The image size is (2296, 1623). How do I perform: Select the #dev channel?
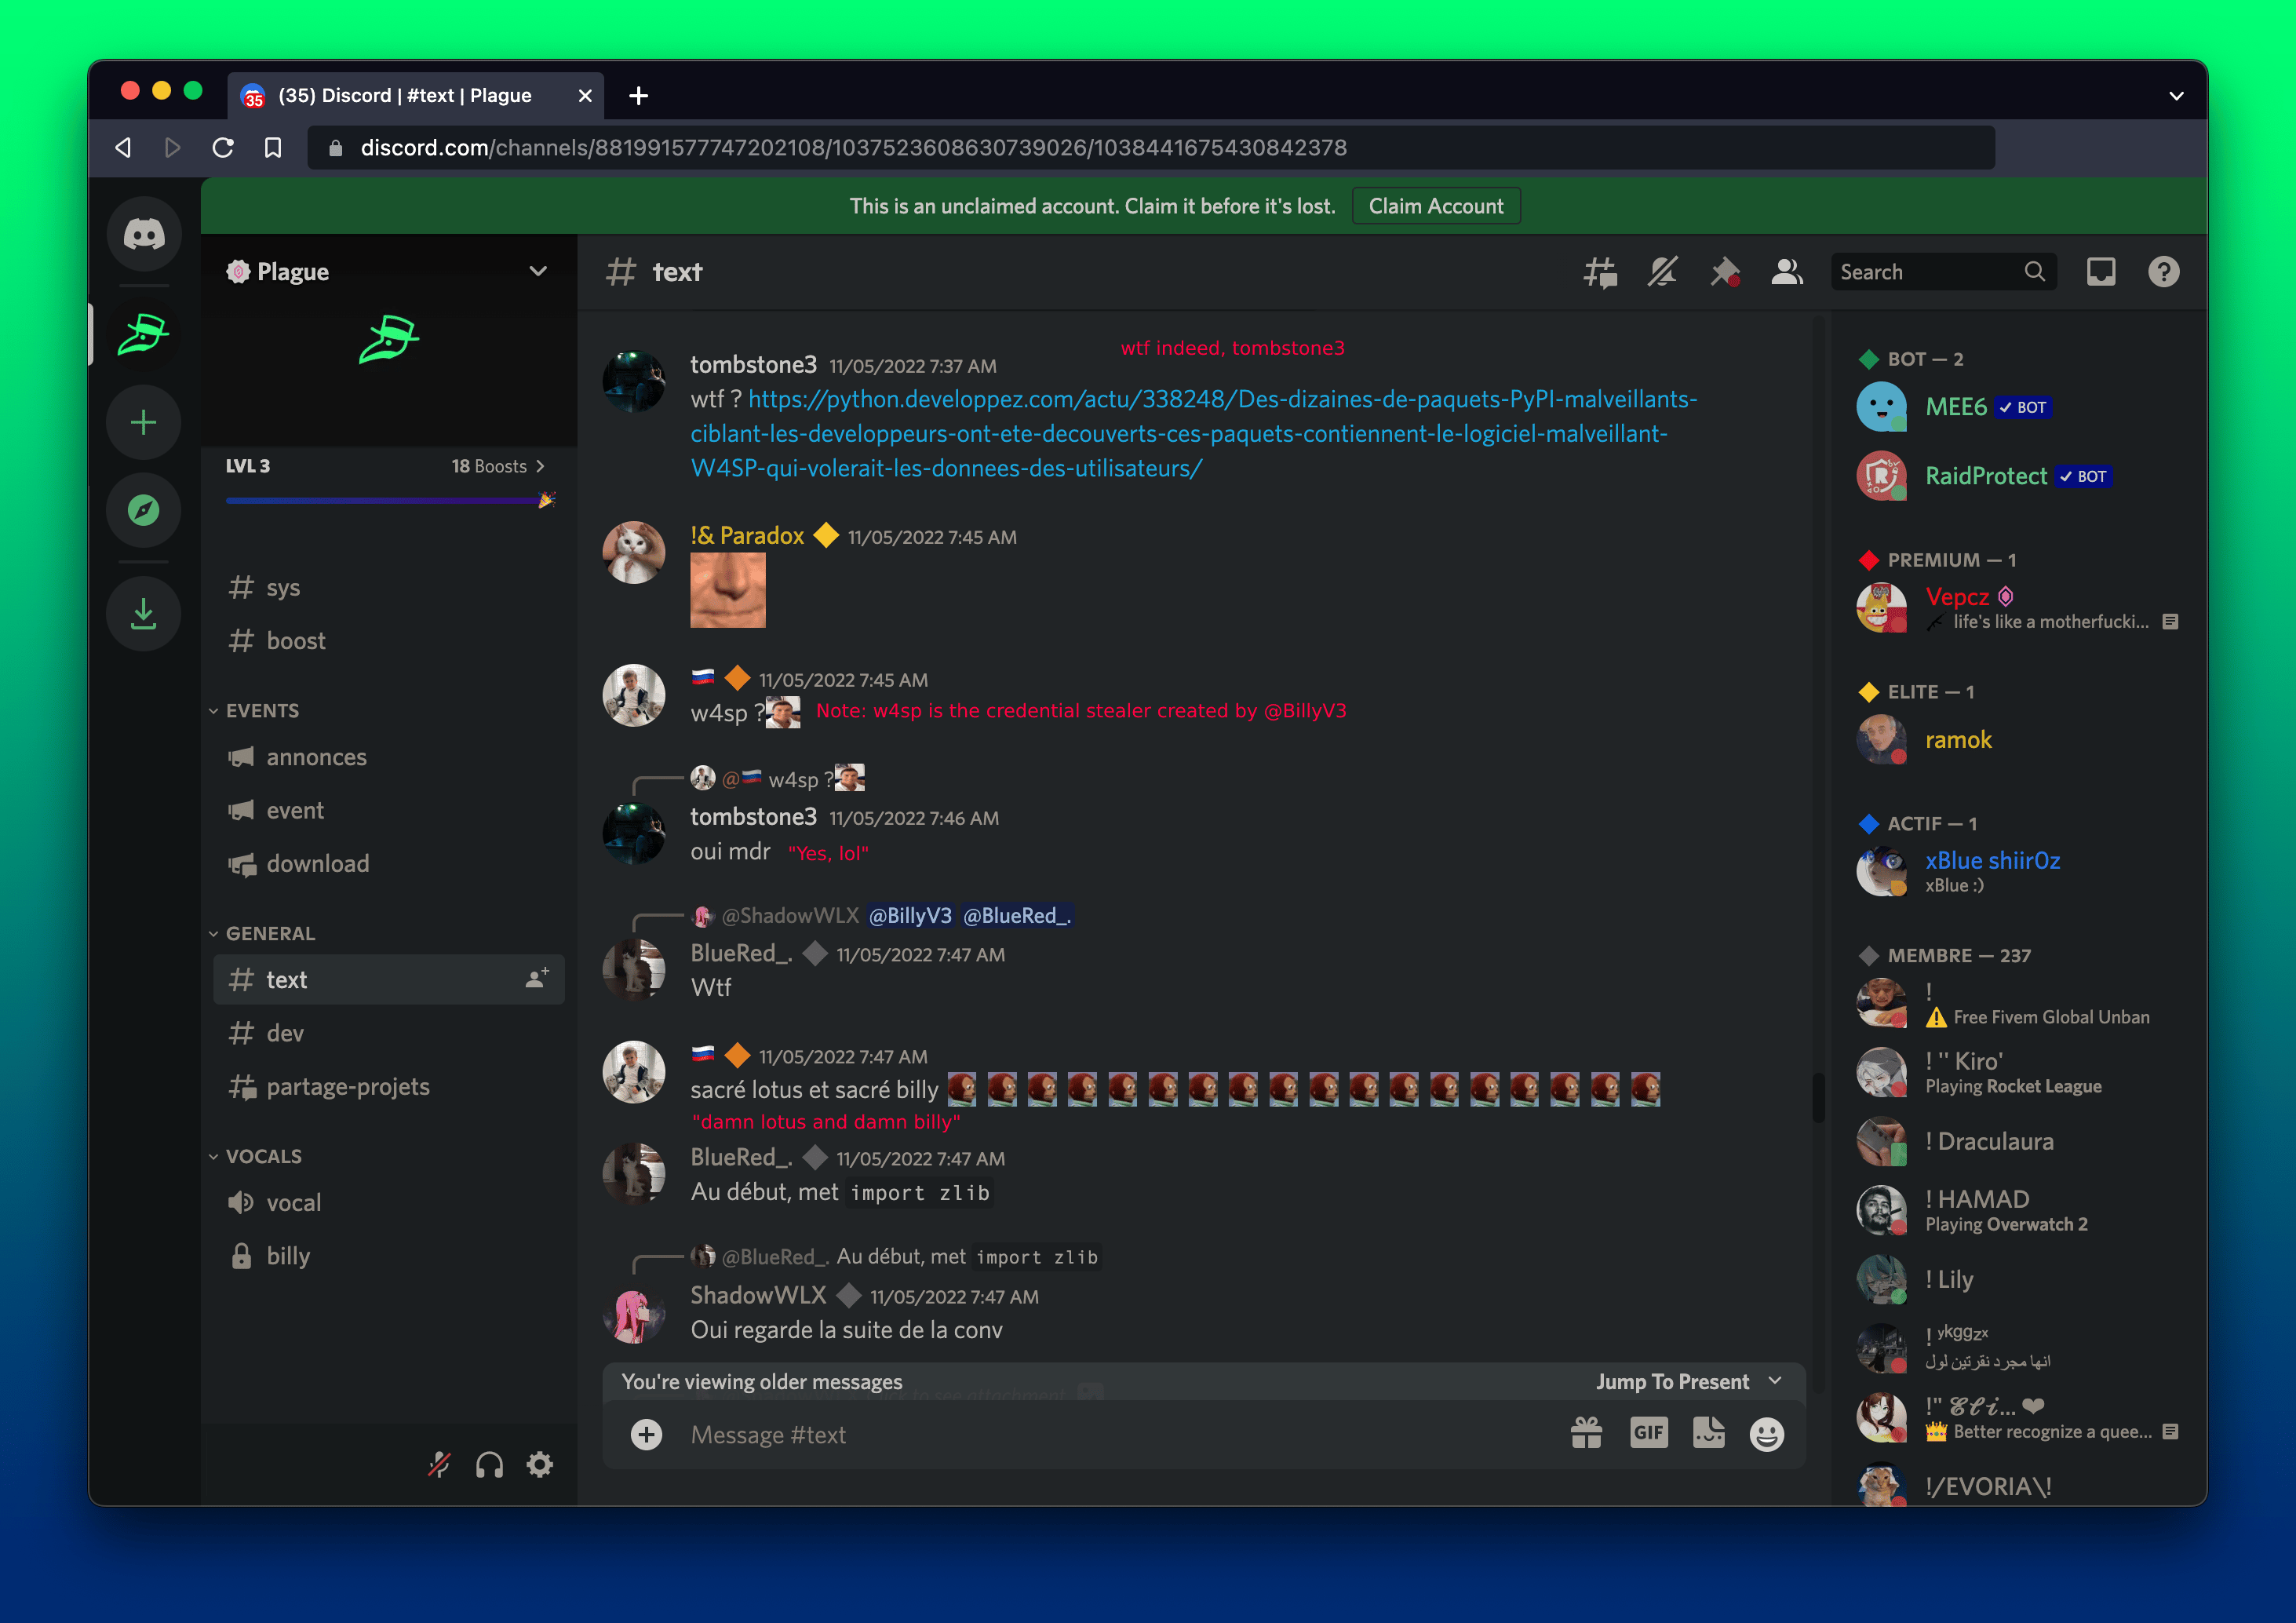[286, 1033]
